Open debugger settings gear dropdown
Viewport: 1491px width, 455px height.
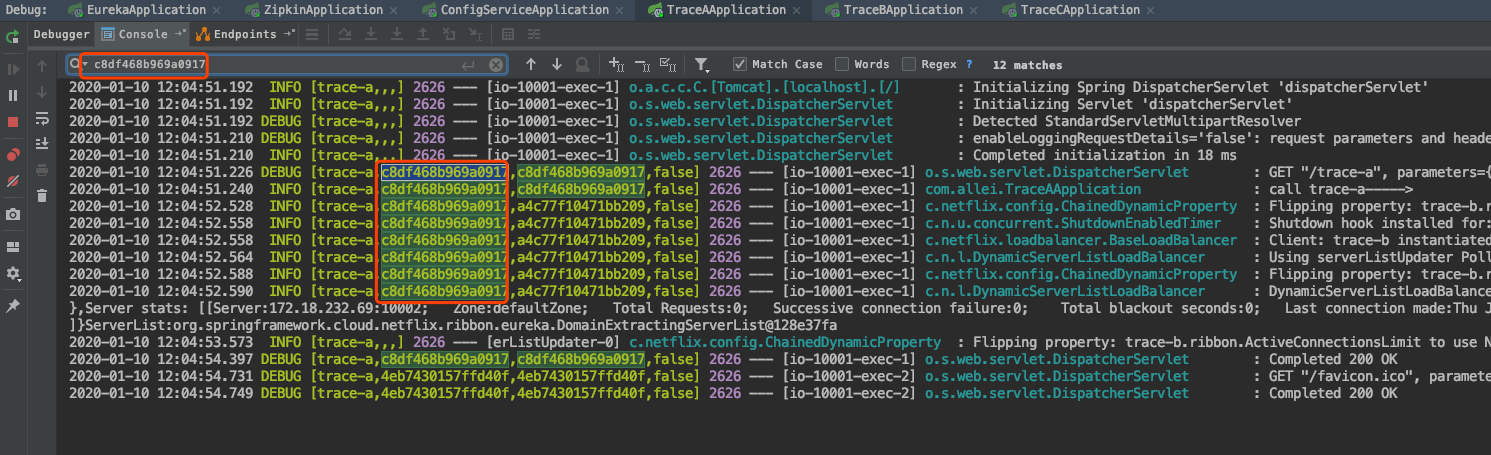tap(13, 275)
